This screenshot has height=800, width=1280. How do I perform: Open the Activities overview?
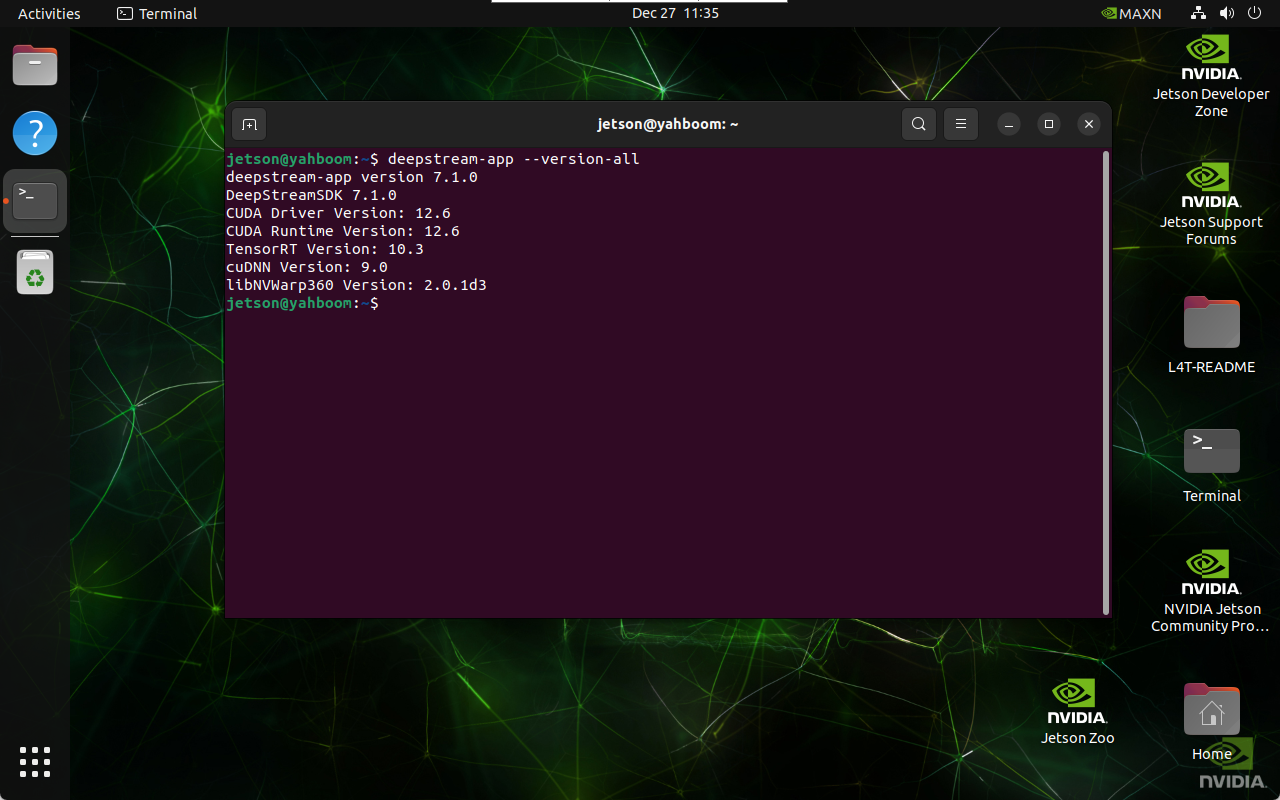48,13
